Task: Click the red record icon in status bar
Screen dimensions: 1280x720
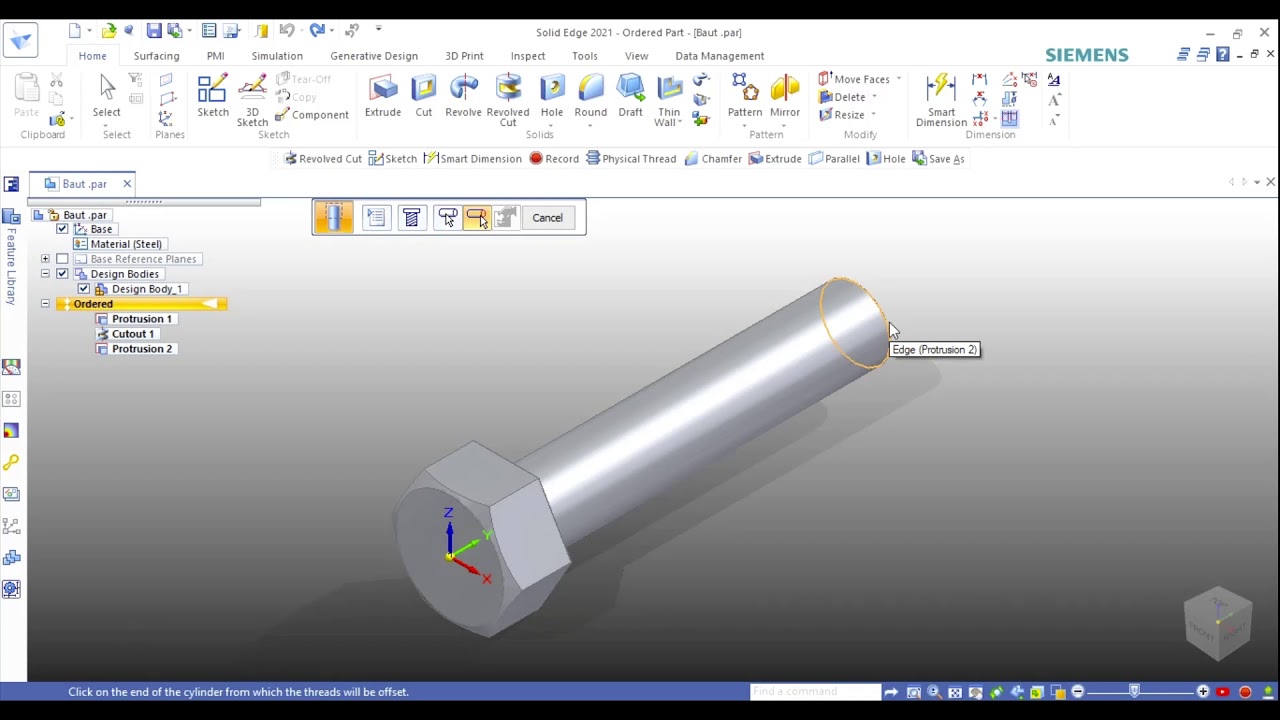Action: click(1245, 692)
